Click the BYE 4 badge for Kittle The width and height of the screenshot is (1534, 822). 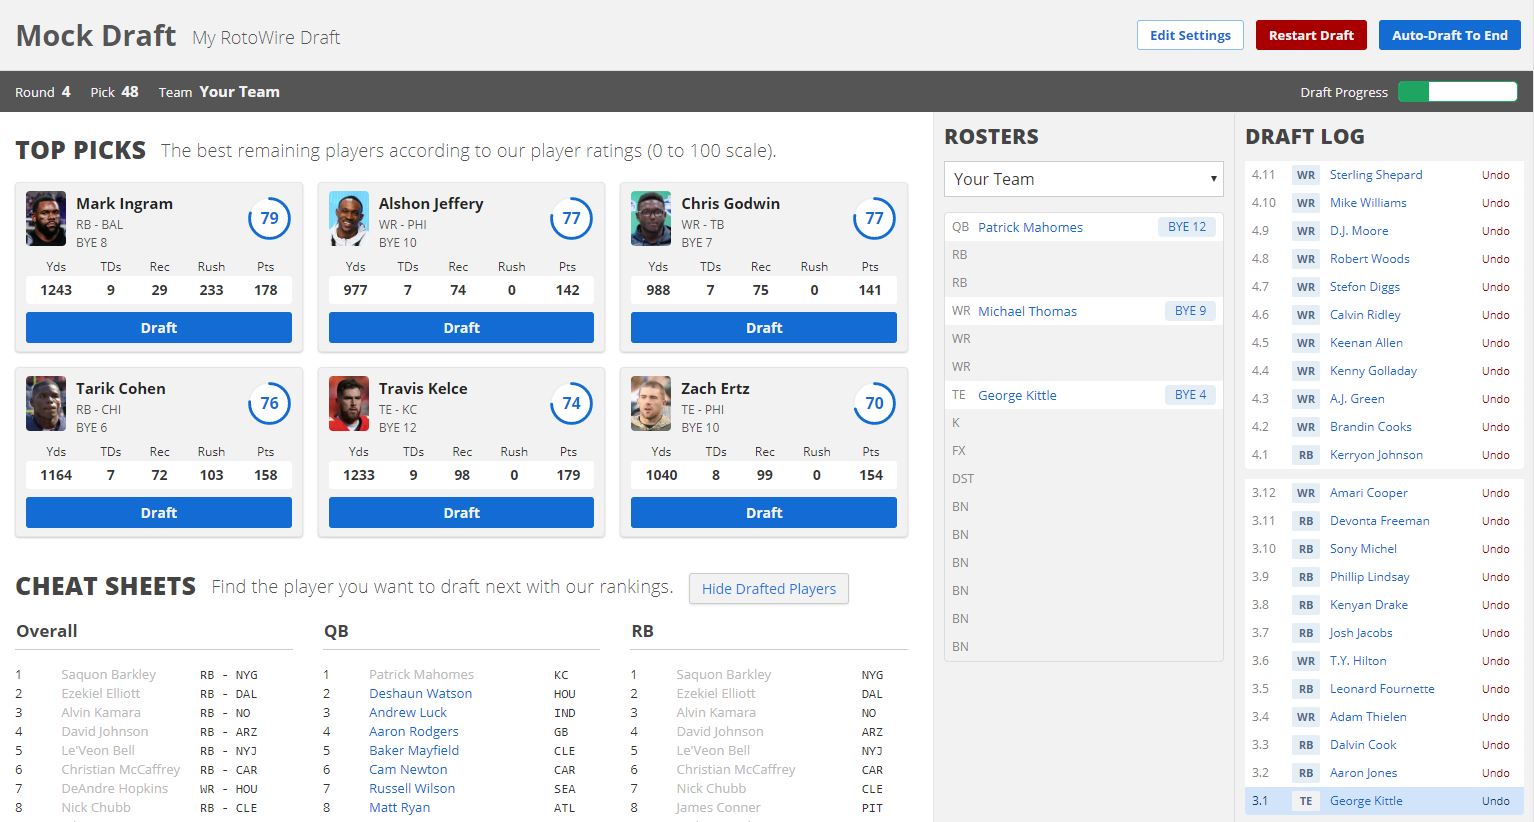click(x=1190, y=395)
